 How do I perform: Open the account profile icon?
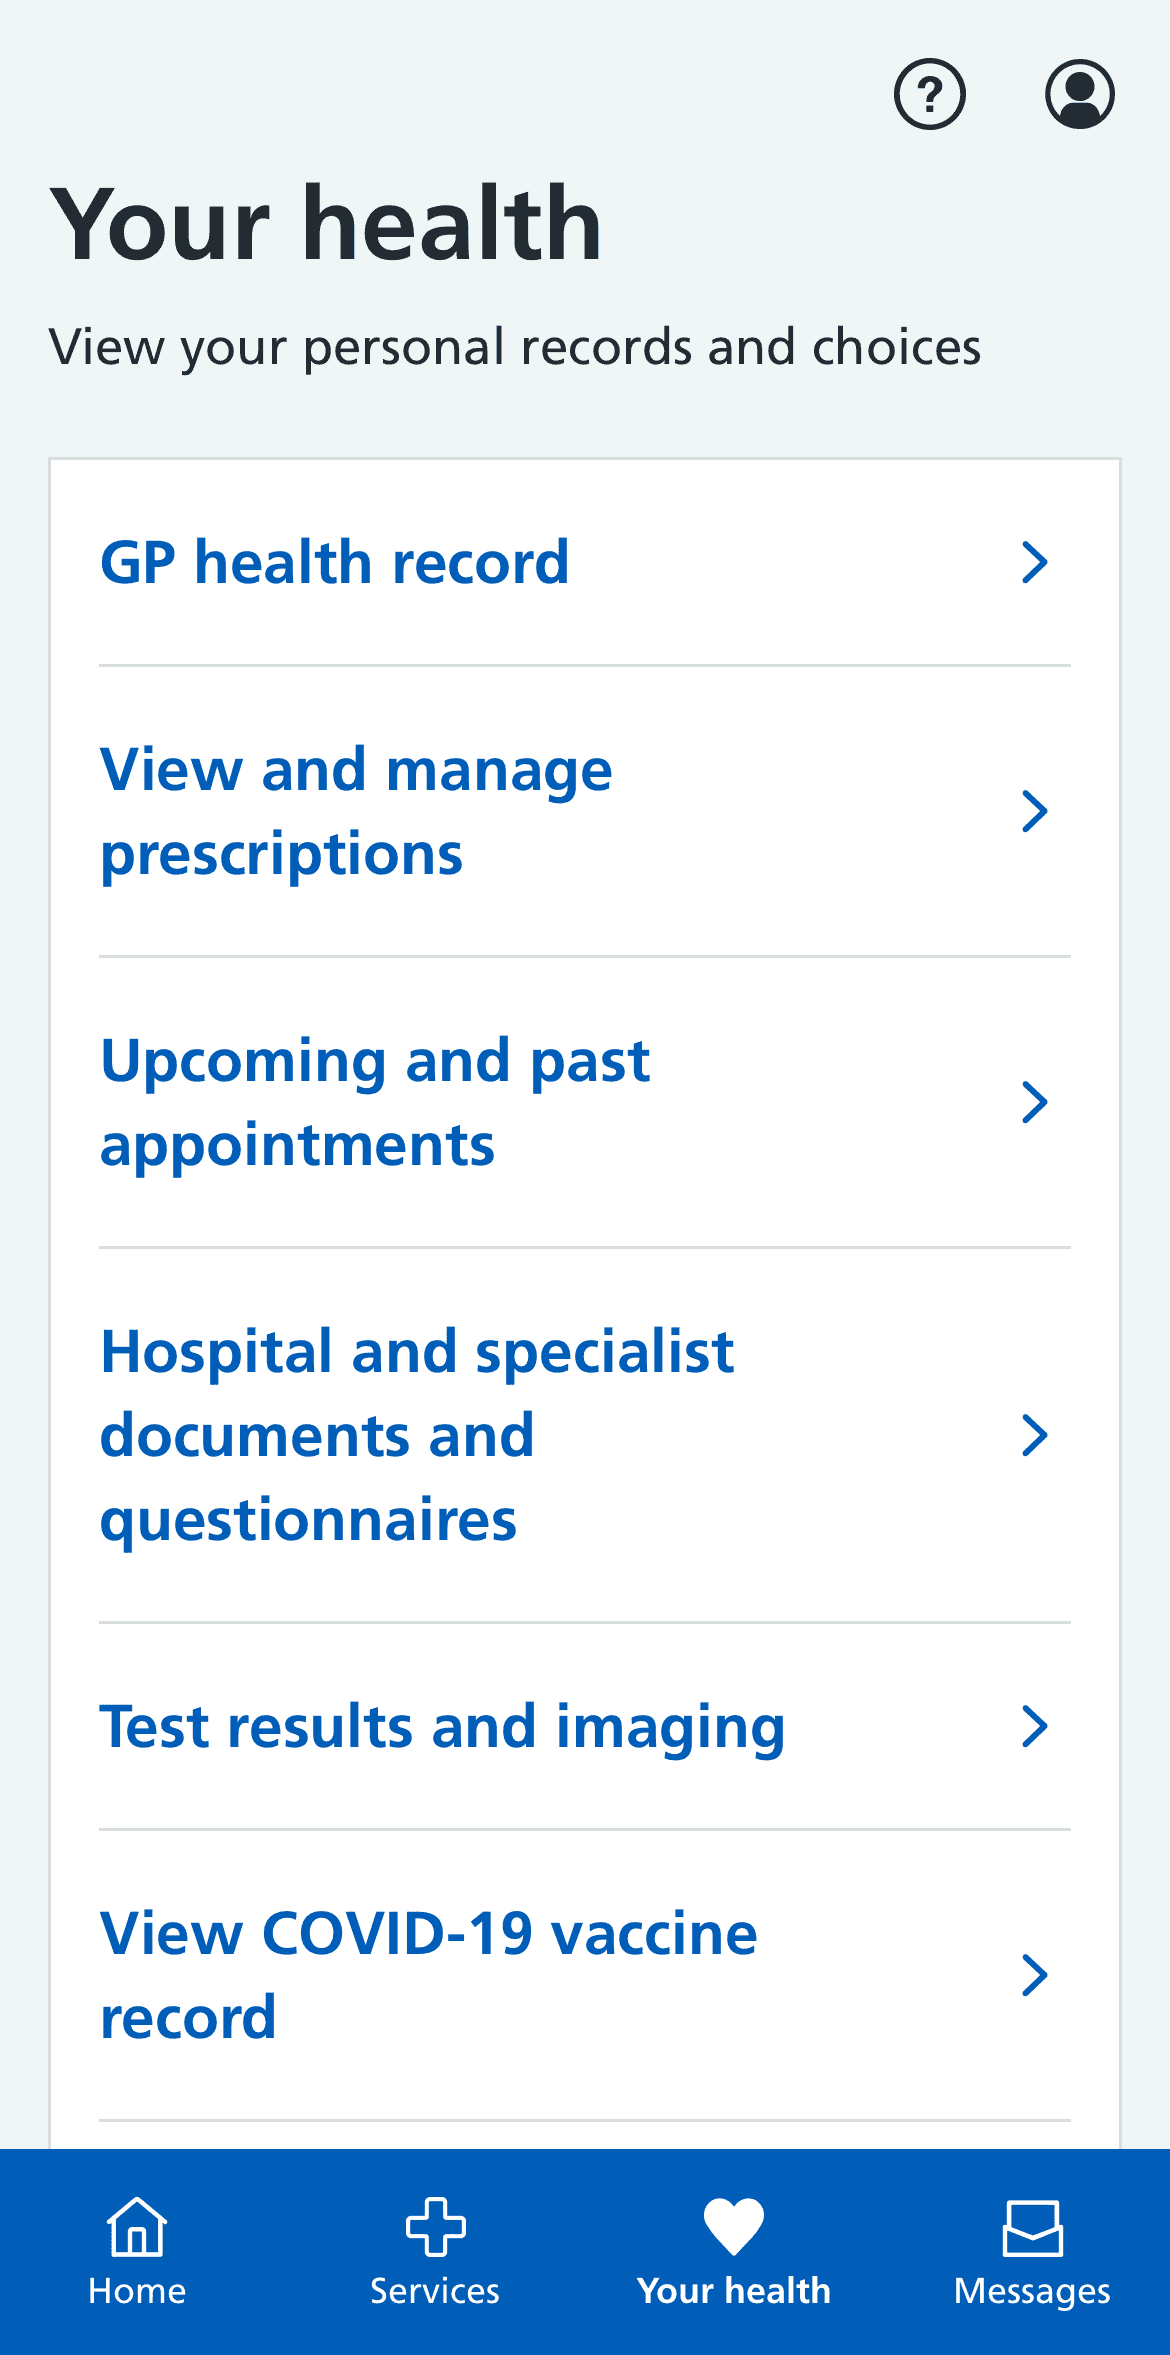[1080, 95]
